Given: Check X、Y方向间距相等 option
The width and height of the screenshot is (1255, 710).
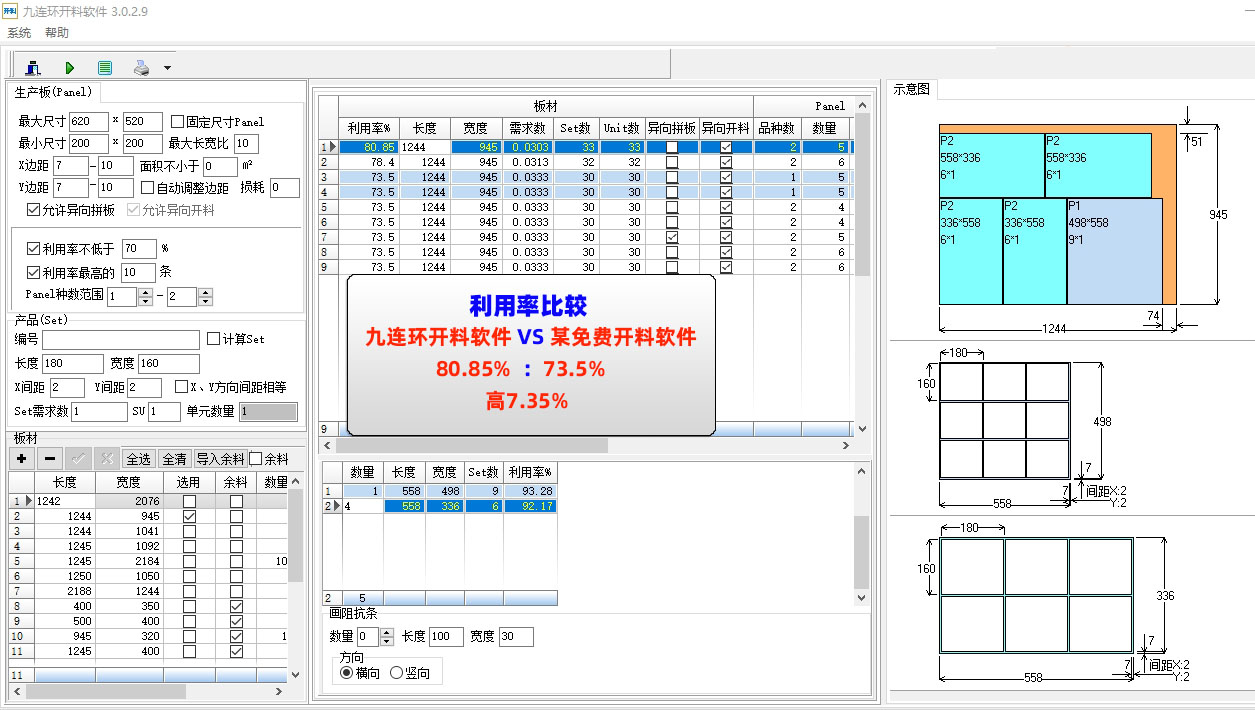Looking at the screenshot, I should coord(182,387).
